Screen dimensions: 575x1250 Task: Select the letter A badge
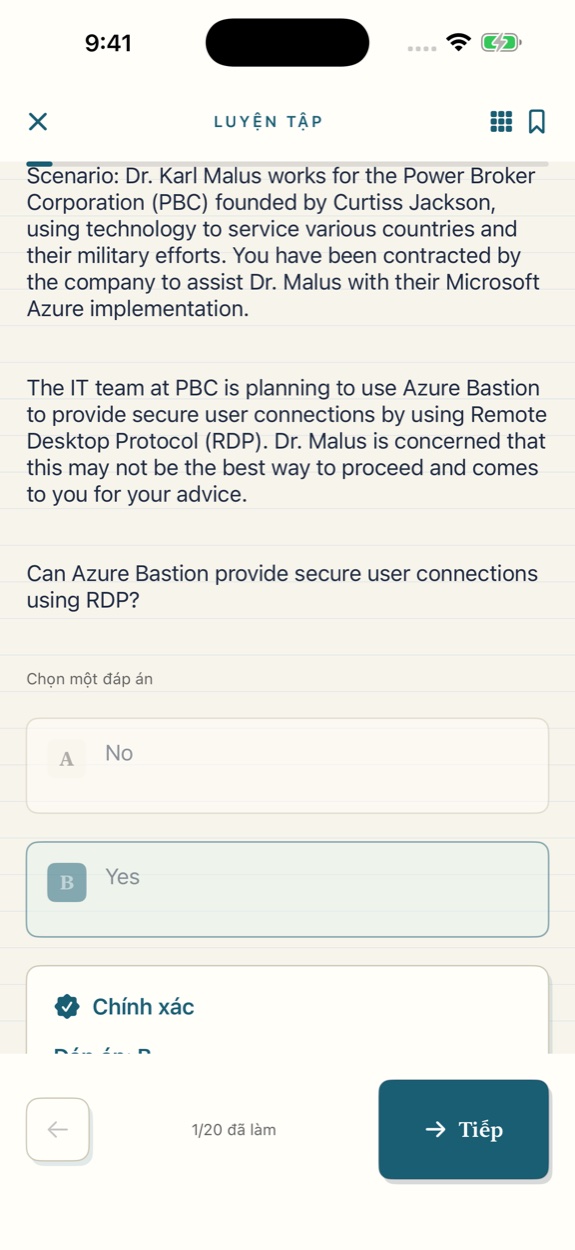(x=67, y=758)
